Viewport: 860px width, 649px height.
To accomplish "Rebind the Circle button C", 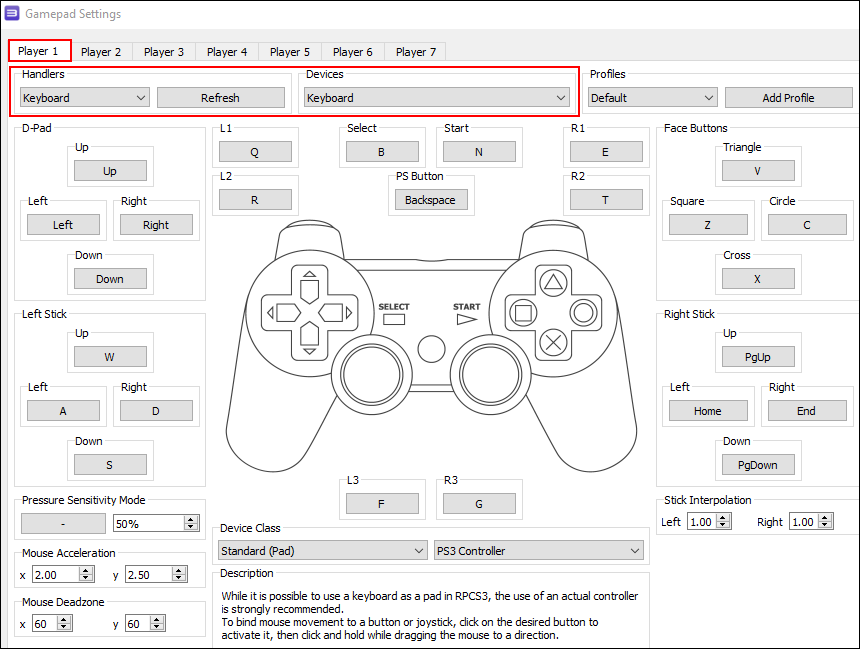I will tap(807, 225).
